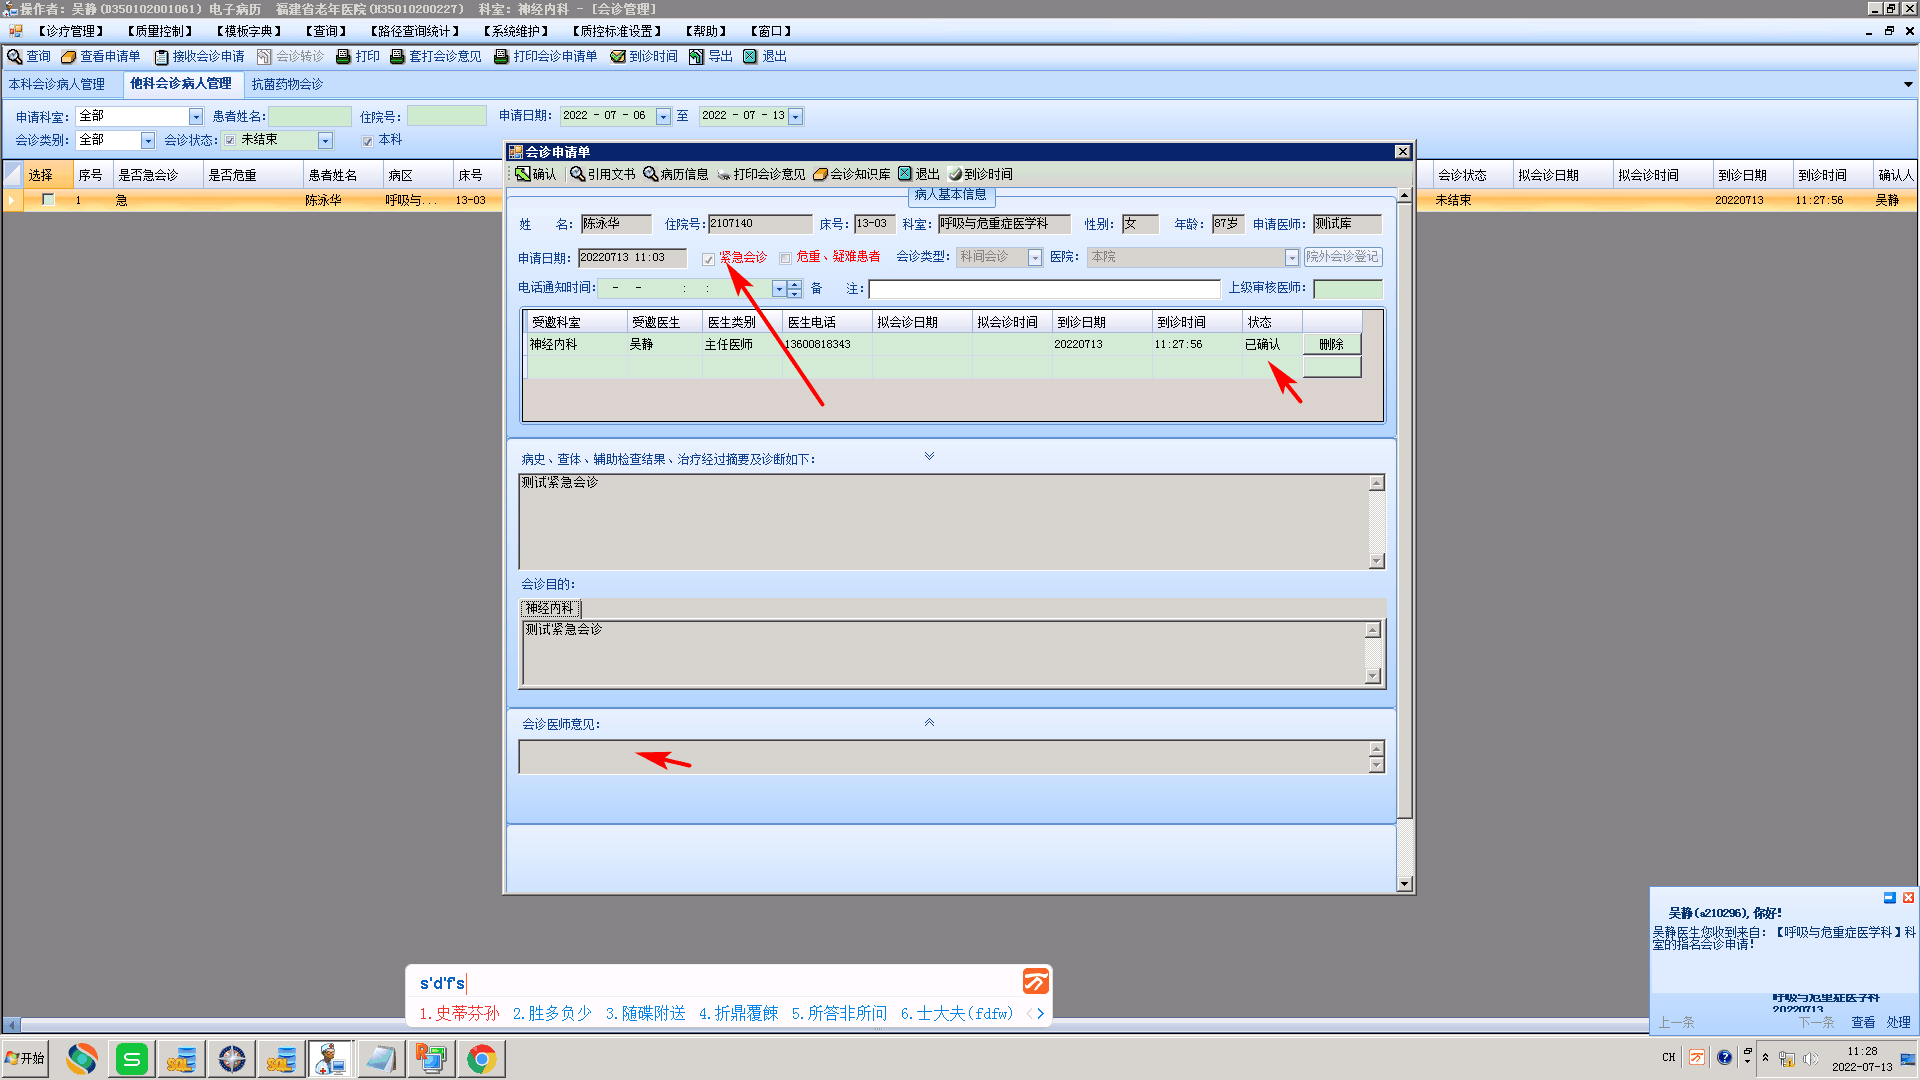Click the 确认 icon in dialog toolbar
Viewport: 1920px width, 1080px height.
523,174
